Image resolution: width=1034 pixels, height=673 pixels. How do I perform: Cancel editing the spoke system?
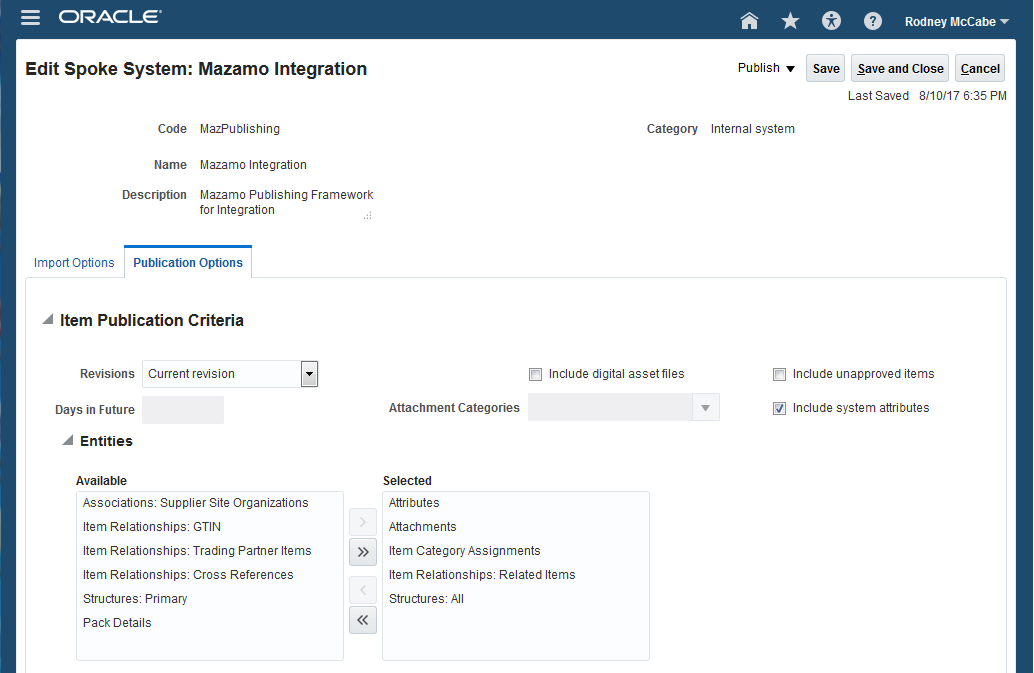[x=980, y=69]
